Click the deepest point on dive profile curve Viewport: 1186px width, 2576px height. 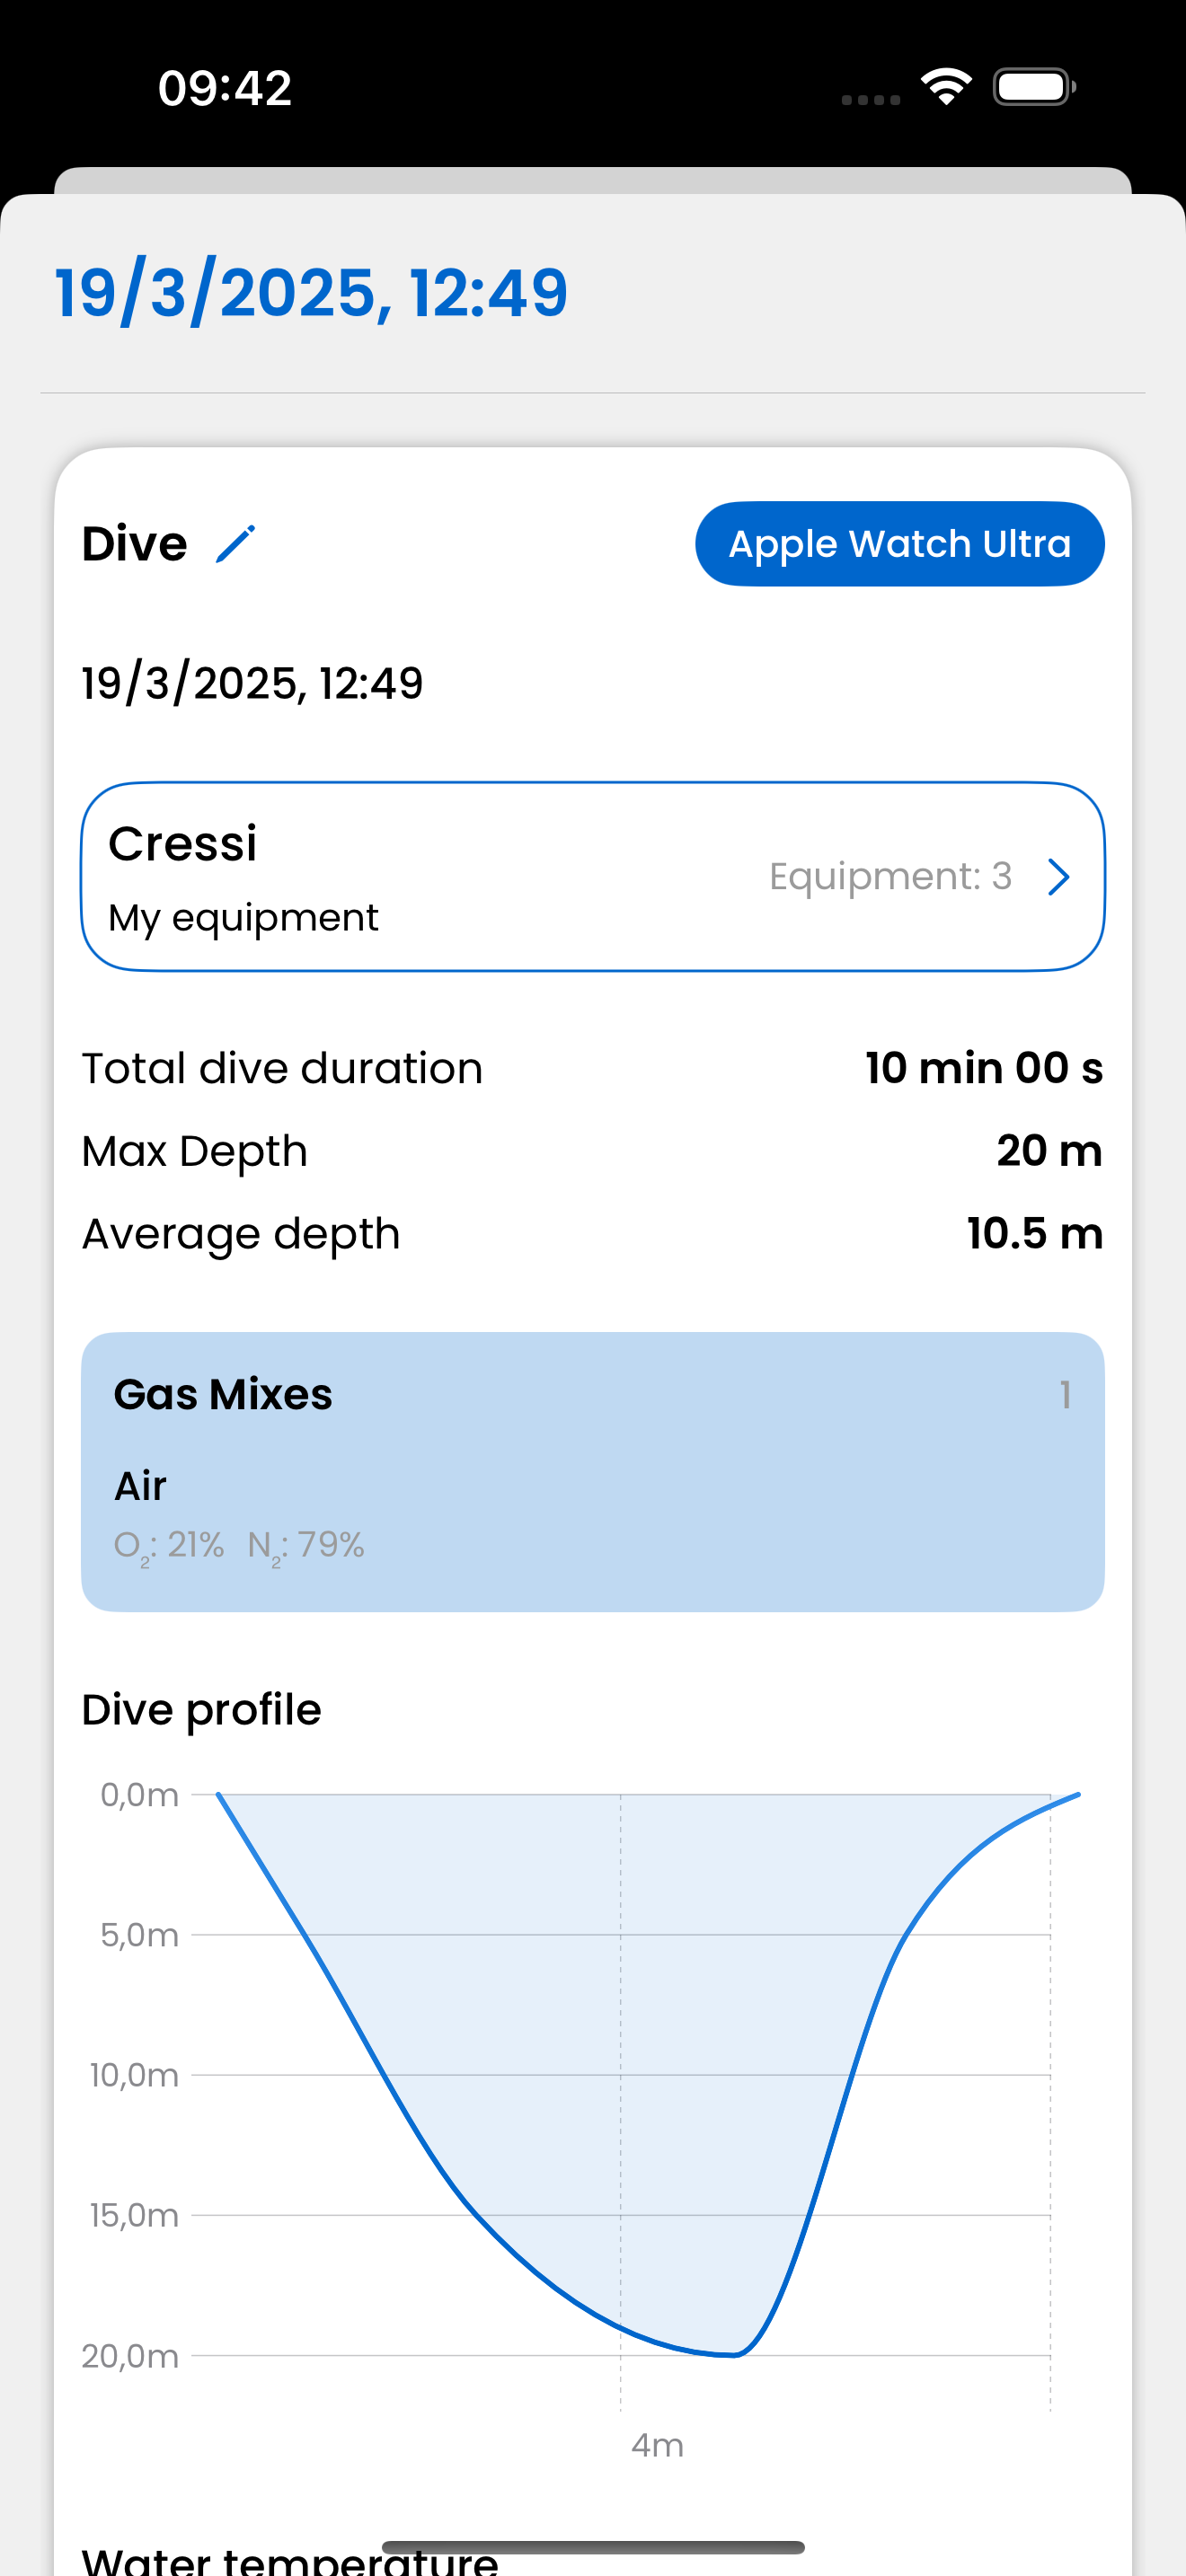733,2354
